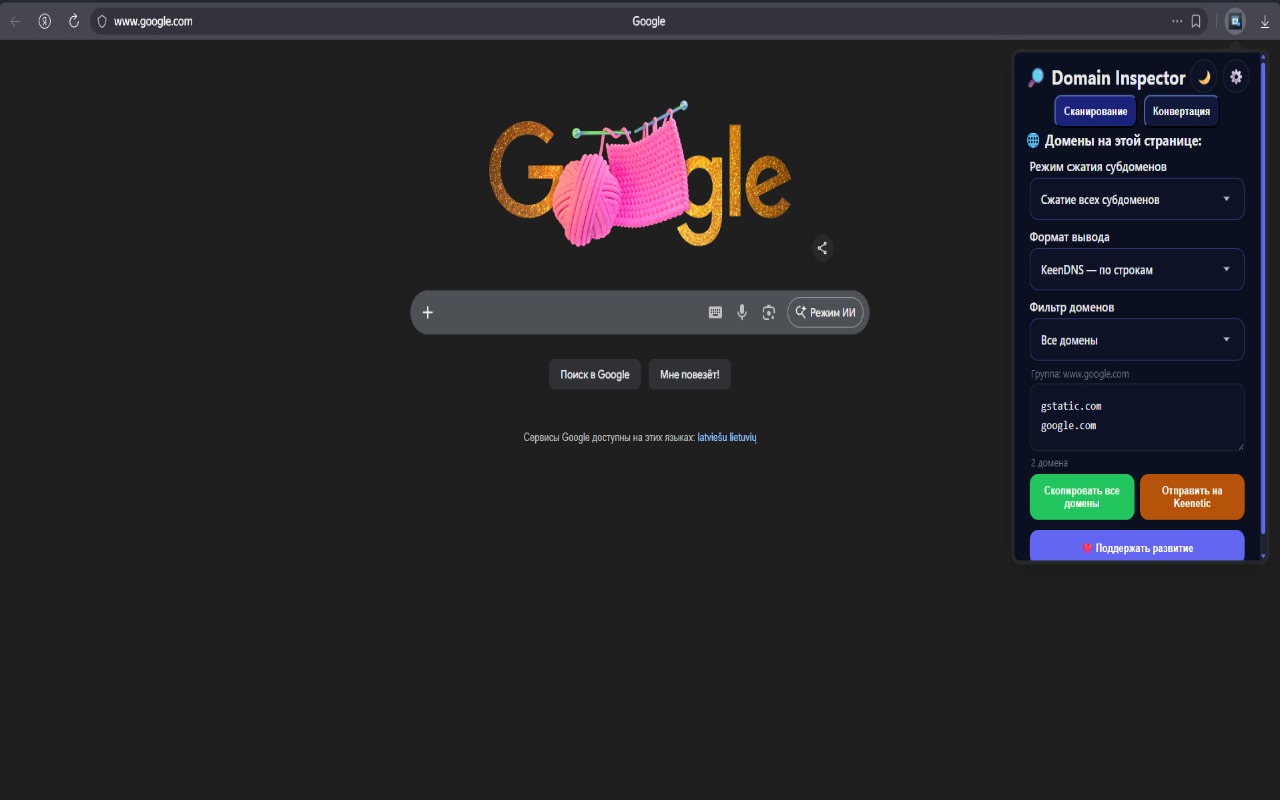Image resolution: width=1280 pixels, height=800 pixels.
Task: Open the 'Все домены' filter dropdown
Action: coord(1136,339)
